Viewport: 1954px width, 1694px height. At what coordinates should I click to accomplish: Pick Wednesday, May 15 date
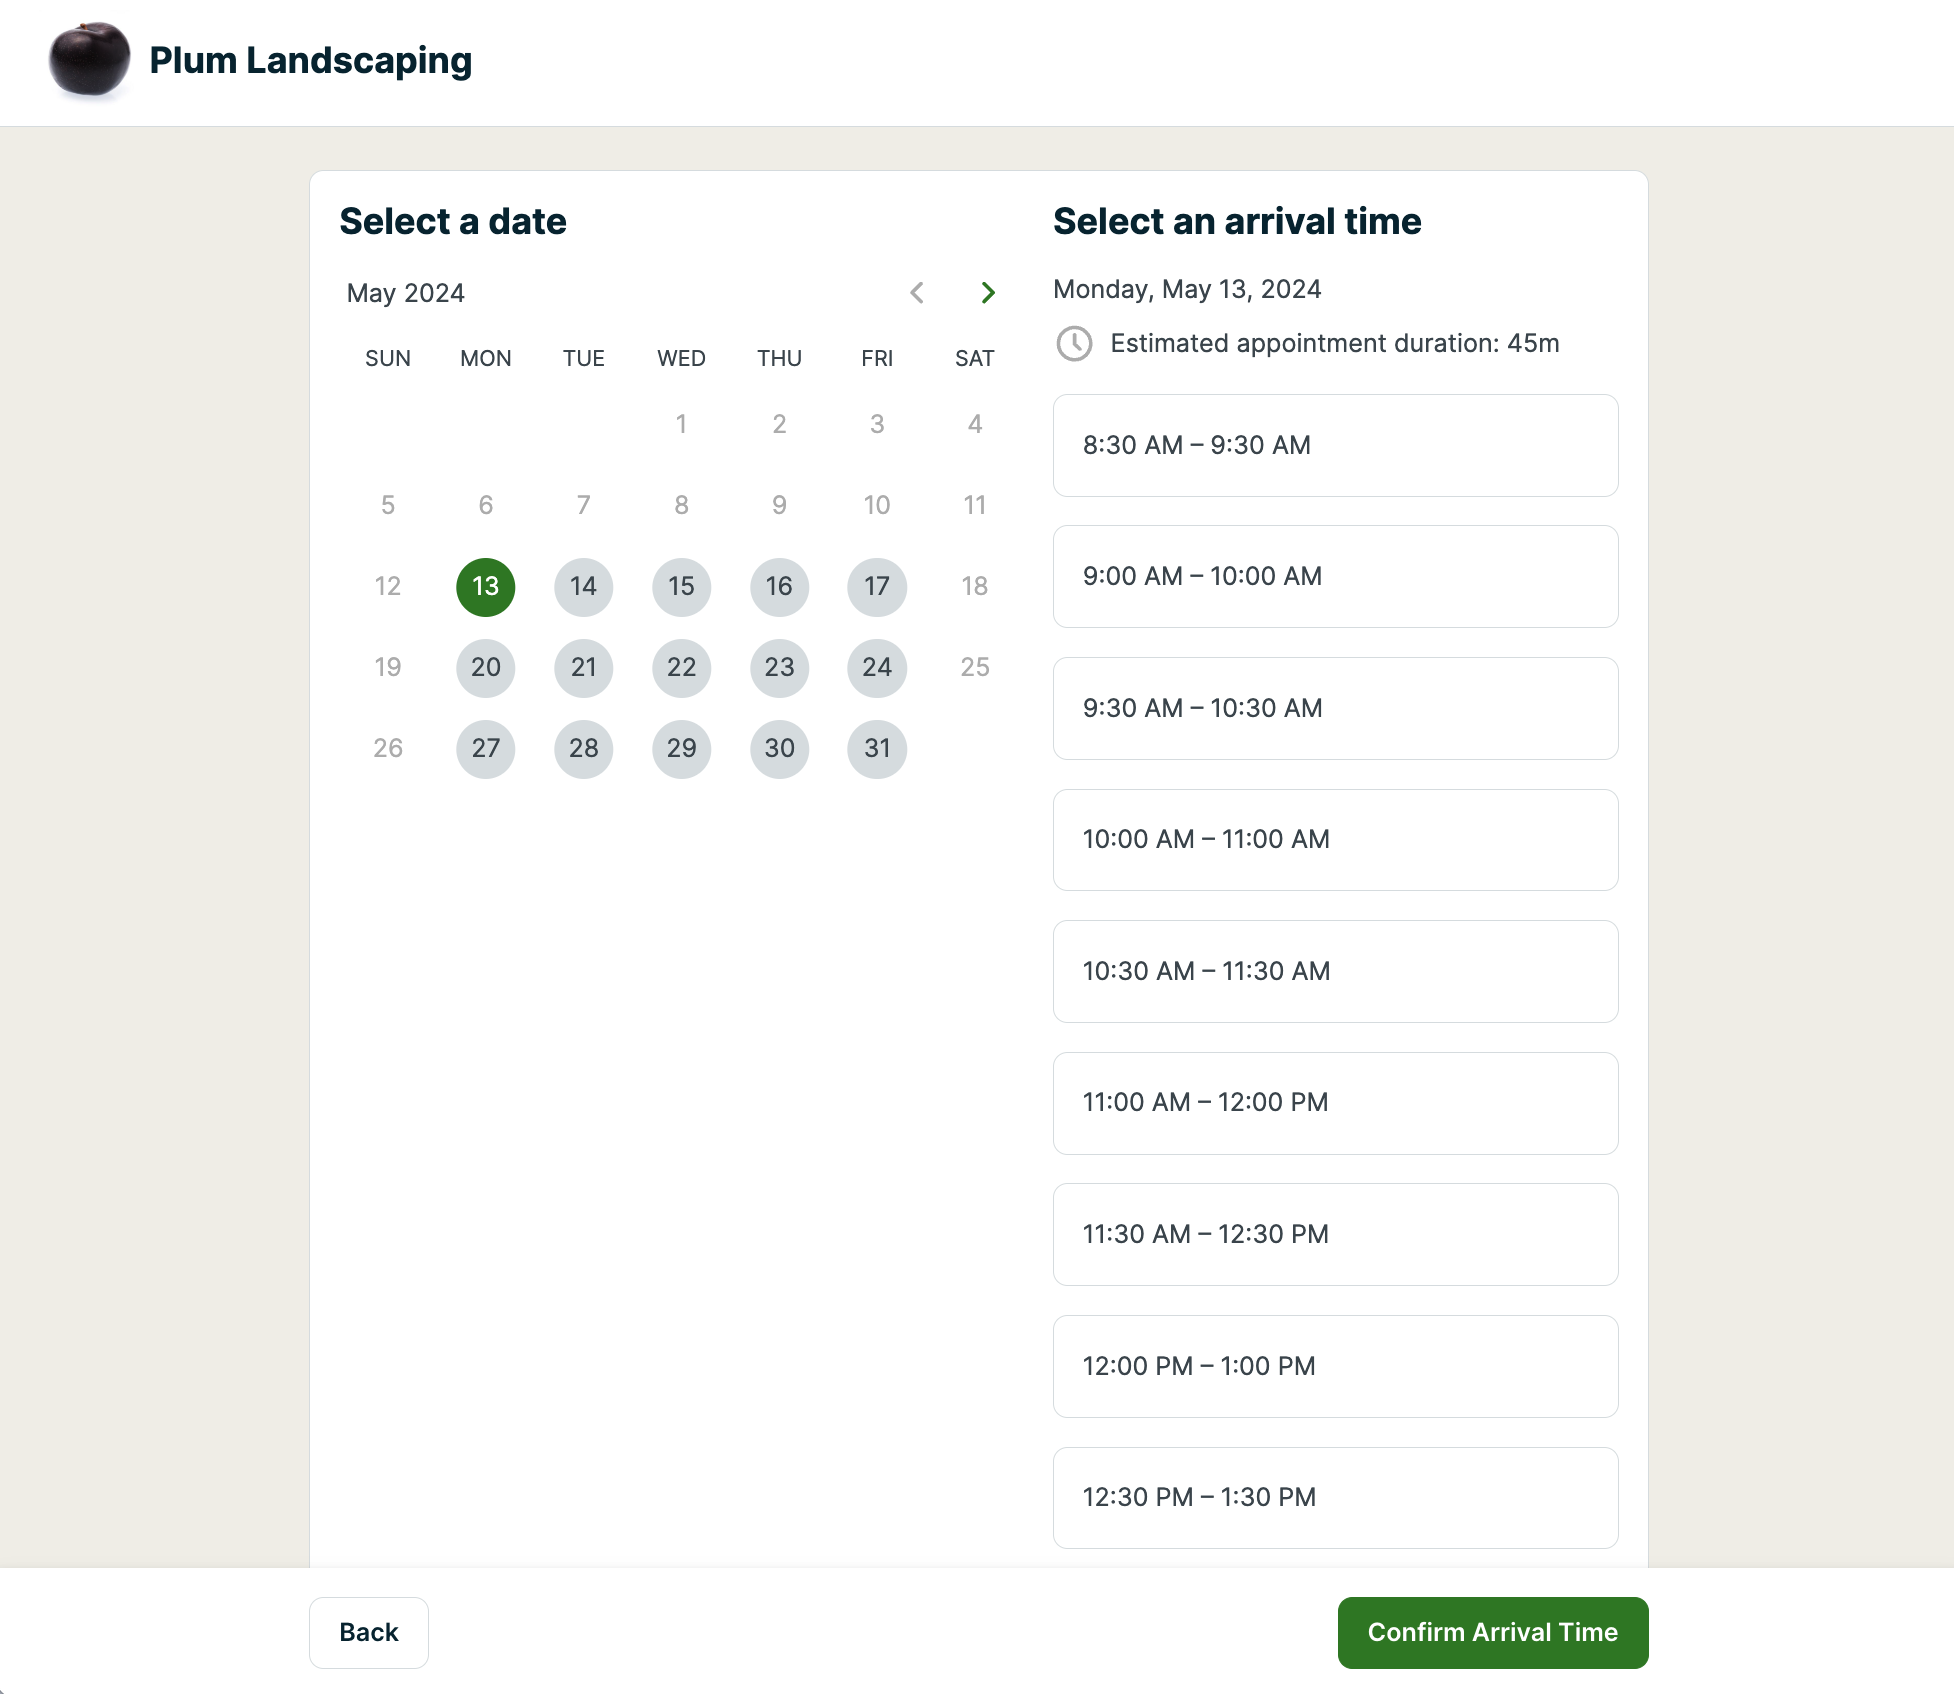coord(681,587)
